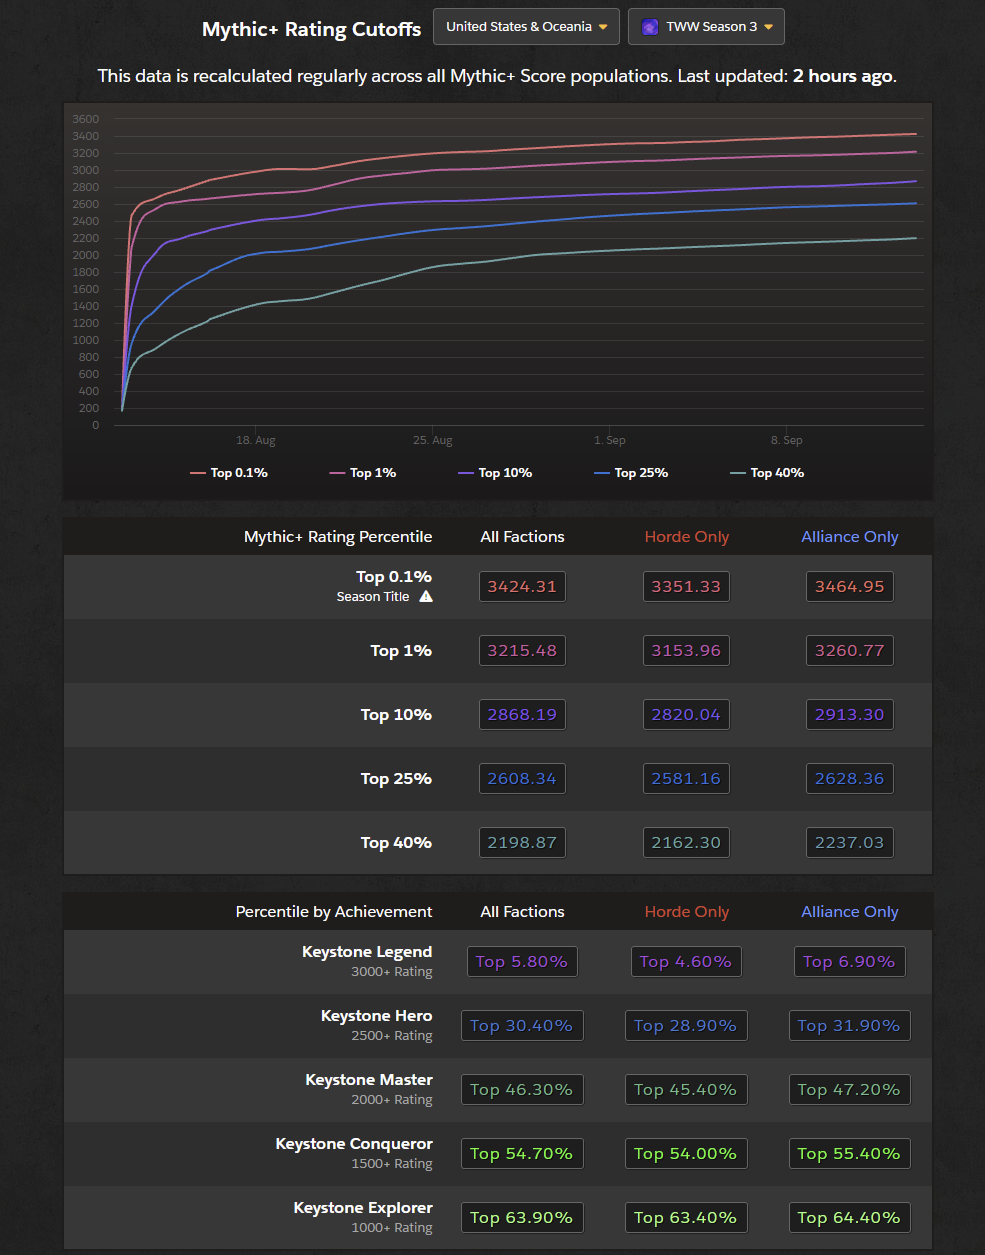This screenshot has width=985, height=1255.
Task: Click Top 10% Alliance value 2913.30
Action: point(850,715)
